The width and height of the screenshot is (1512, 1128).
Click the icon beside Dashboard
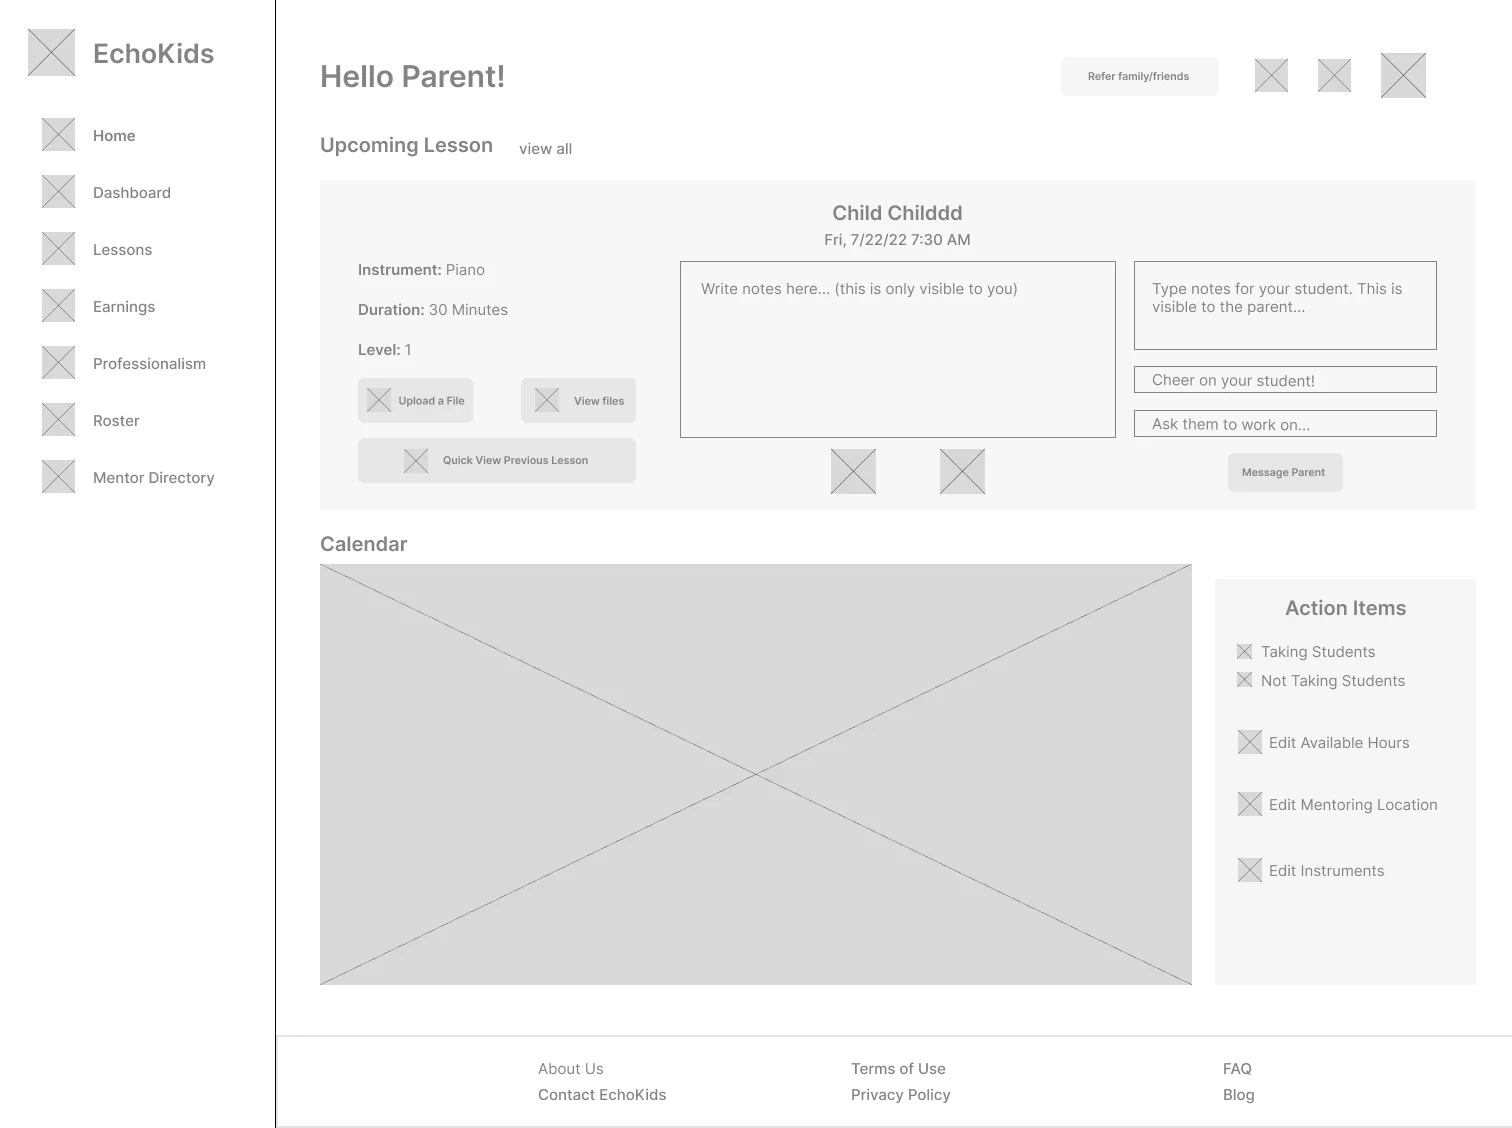pyautogui.click(x=58, y=192)
